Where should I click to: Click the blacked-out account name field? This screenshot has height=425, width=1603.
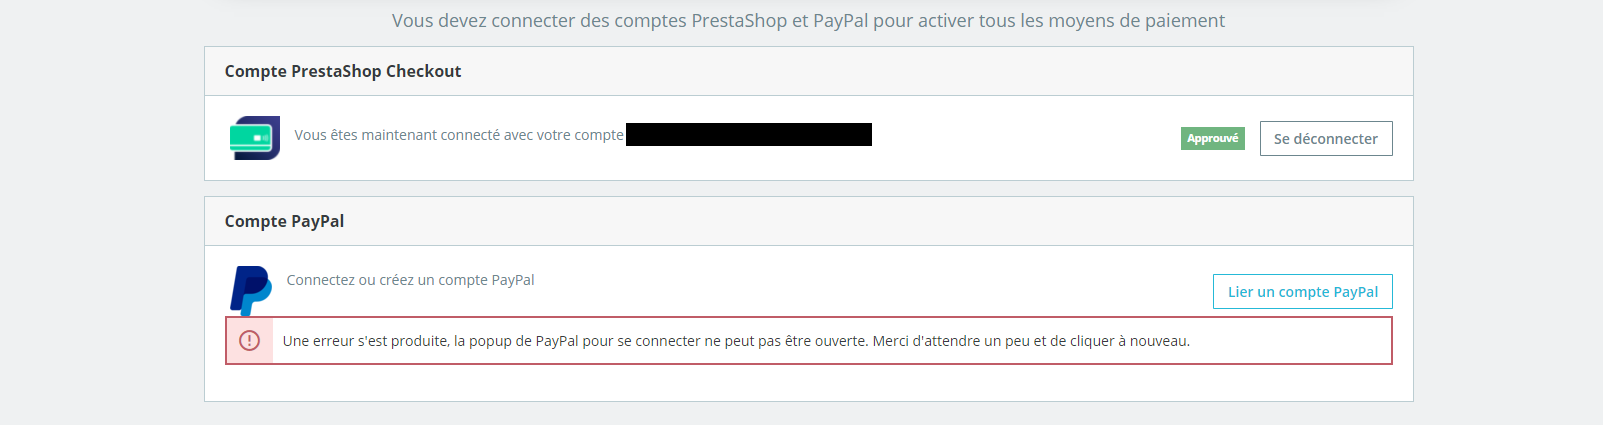749,134
